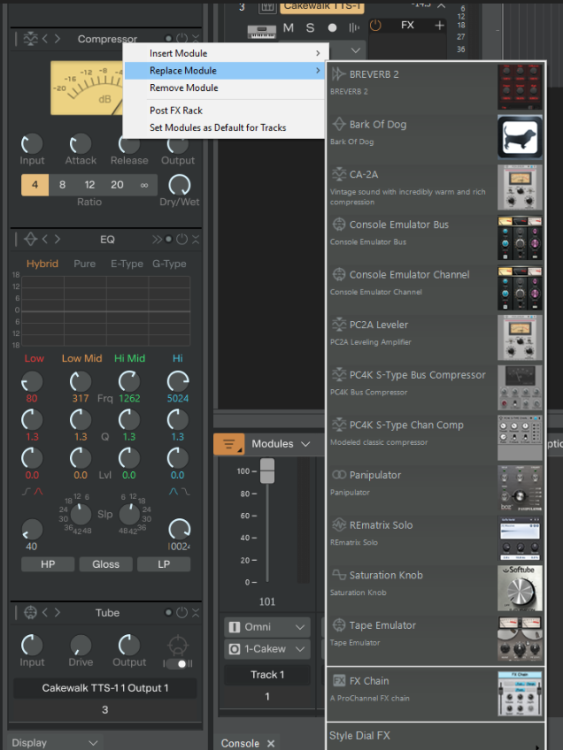Screen dimensions: 563x750
Task: Replace with Saturation Knob module
Action: click(x=435, y=588)
